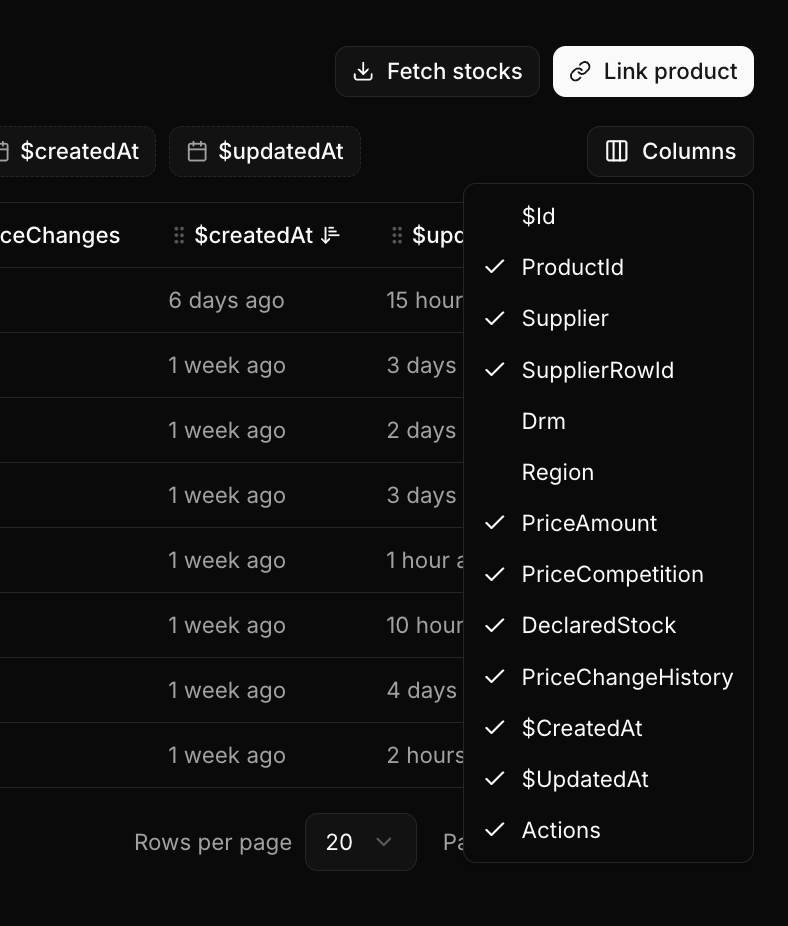The height and width of the screenshot is (926, 788).
Task: Show the Region column
Action: point(557,472)
